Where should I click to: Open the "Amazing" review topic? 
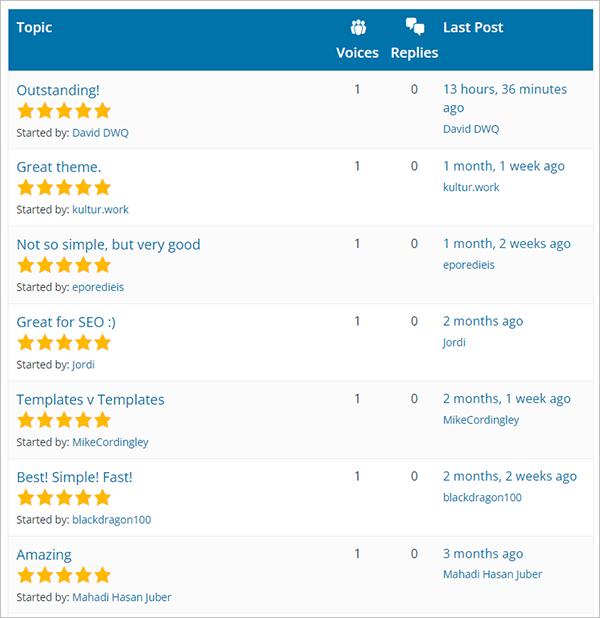(44, 554)
